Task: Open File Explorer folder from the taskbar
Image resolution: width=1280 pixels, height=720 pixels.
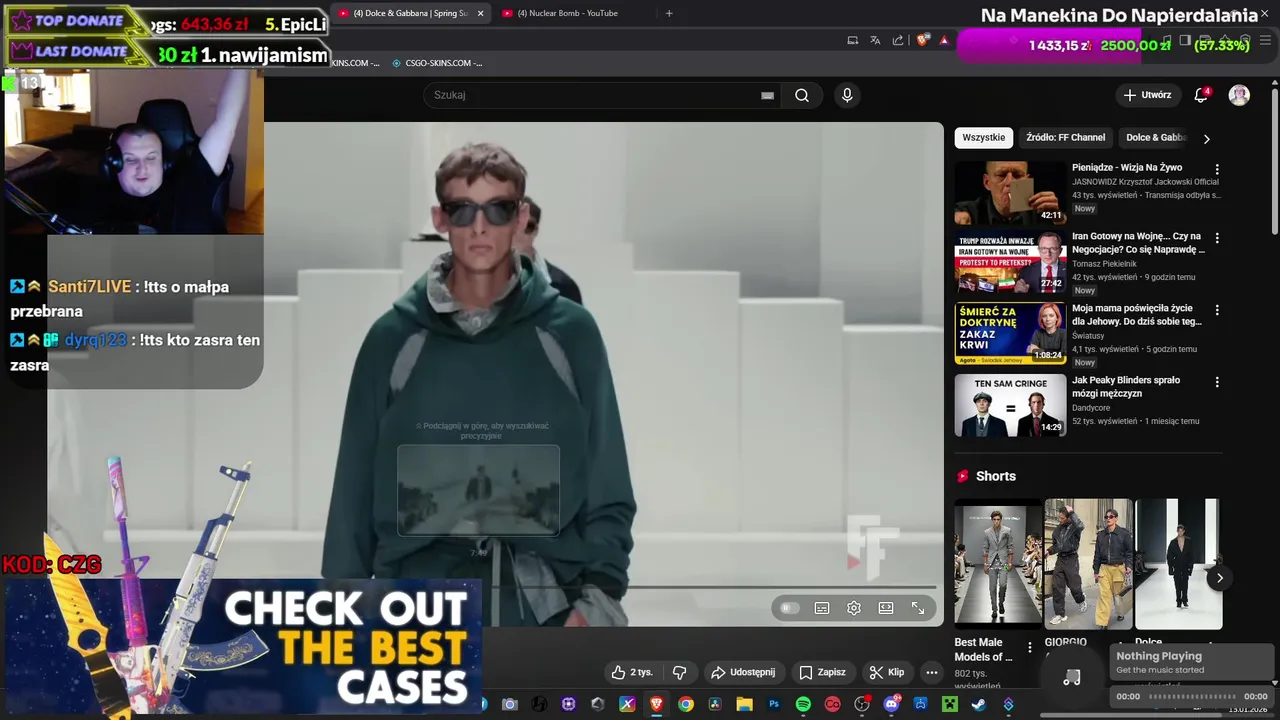Action: pos(744,704)
